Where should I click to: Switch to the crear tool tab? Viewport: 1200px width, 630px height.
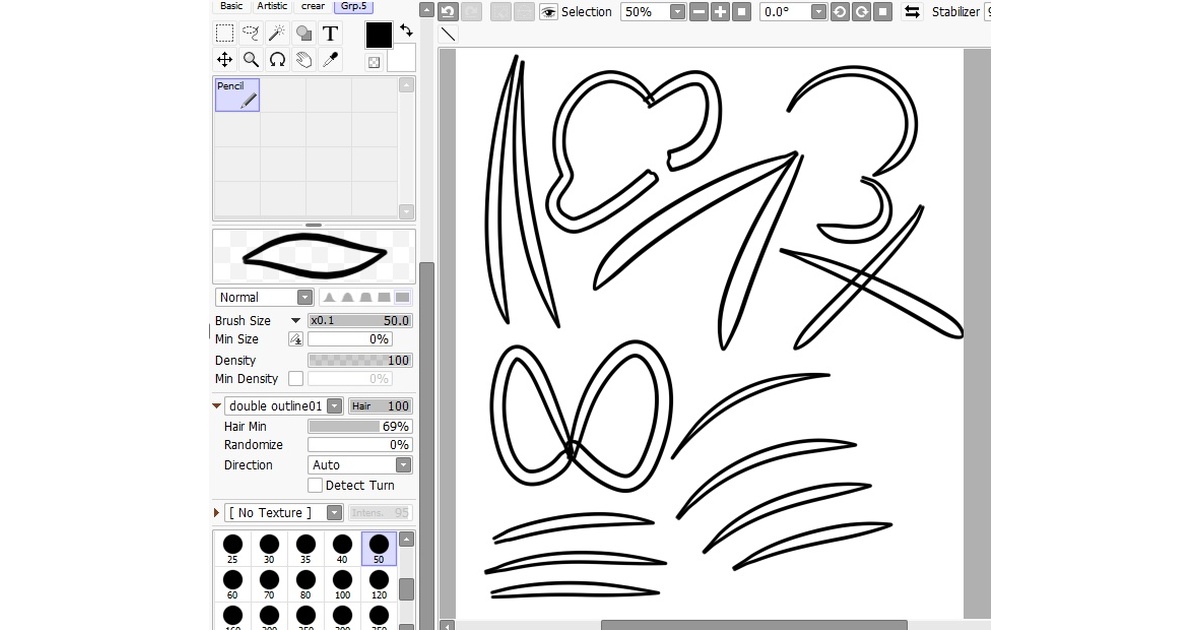click(313, 6)
